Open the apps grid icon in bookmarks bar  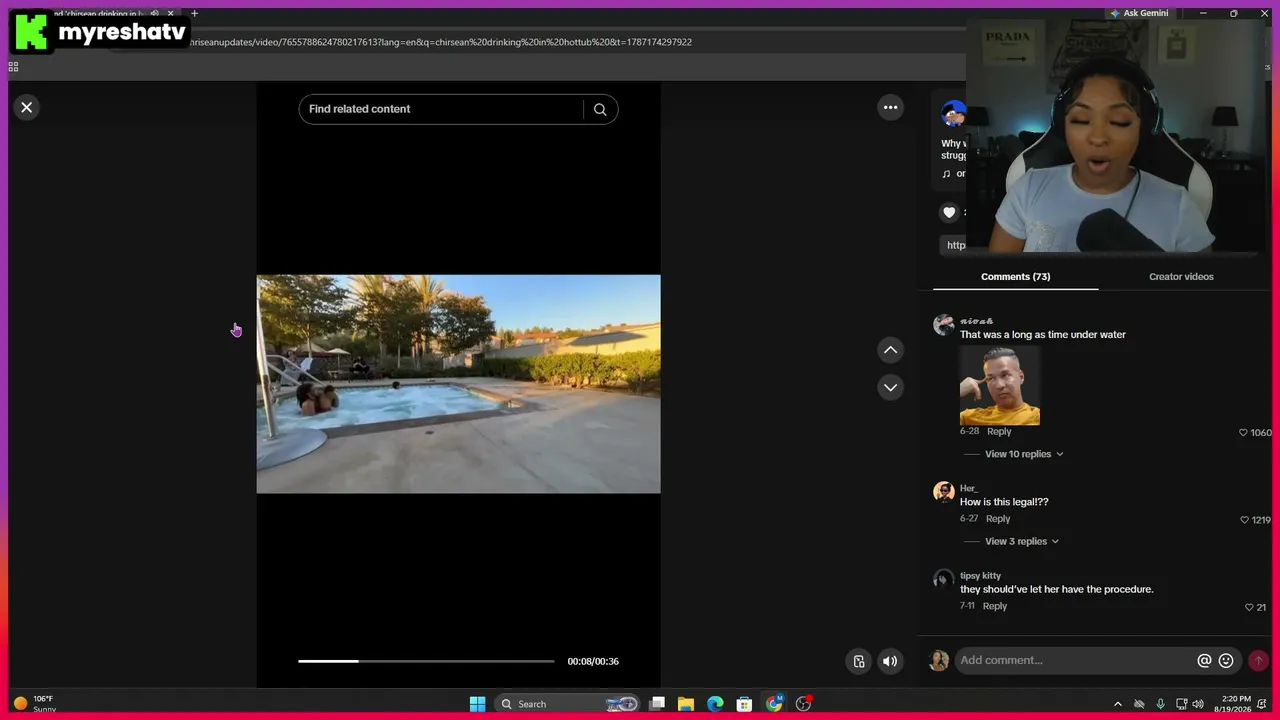13,67
